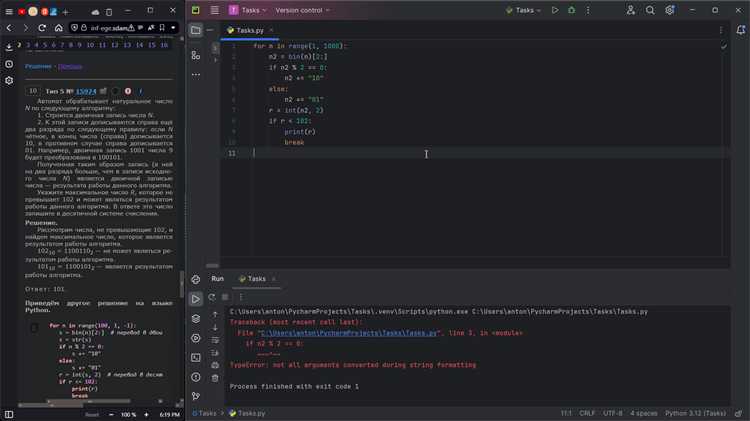Run the Tasks configuration with the play icon

[555, 10]
